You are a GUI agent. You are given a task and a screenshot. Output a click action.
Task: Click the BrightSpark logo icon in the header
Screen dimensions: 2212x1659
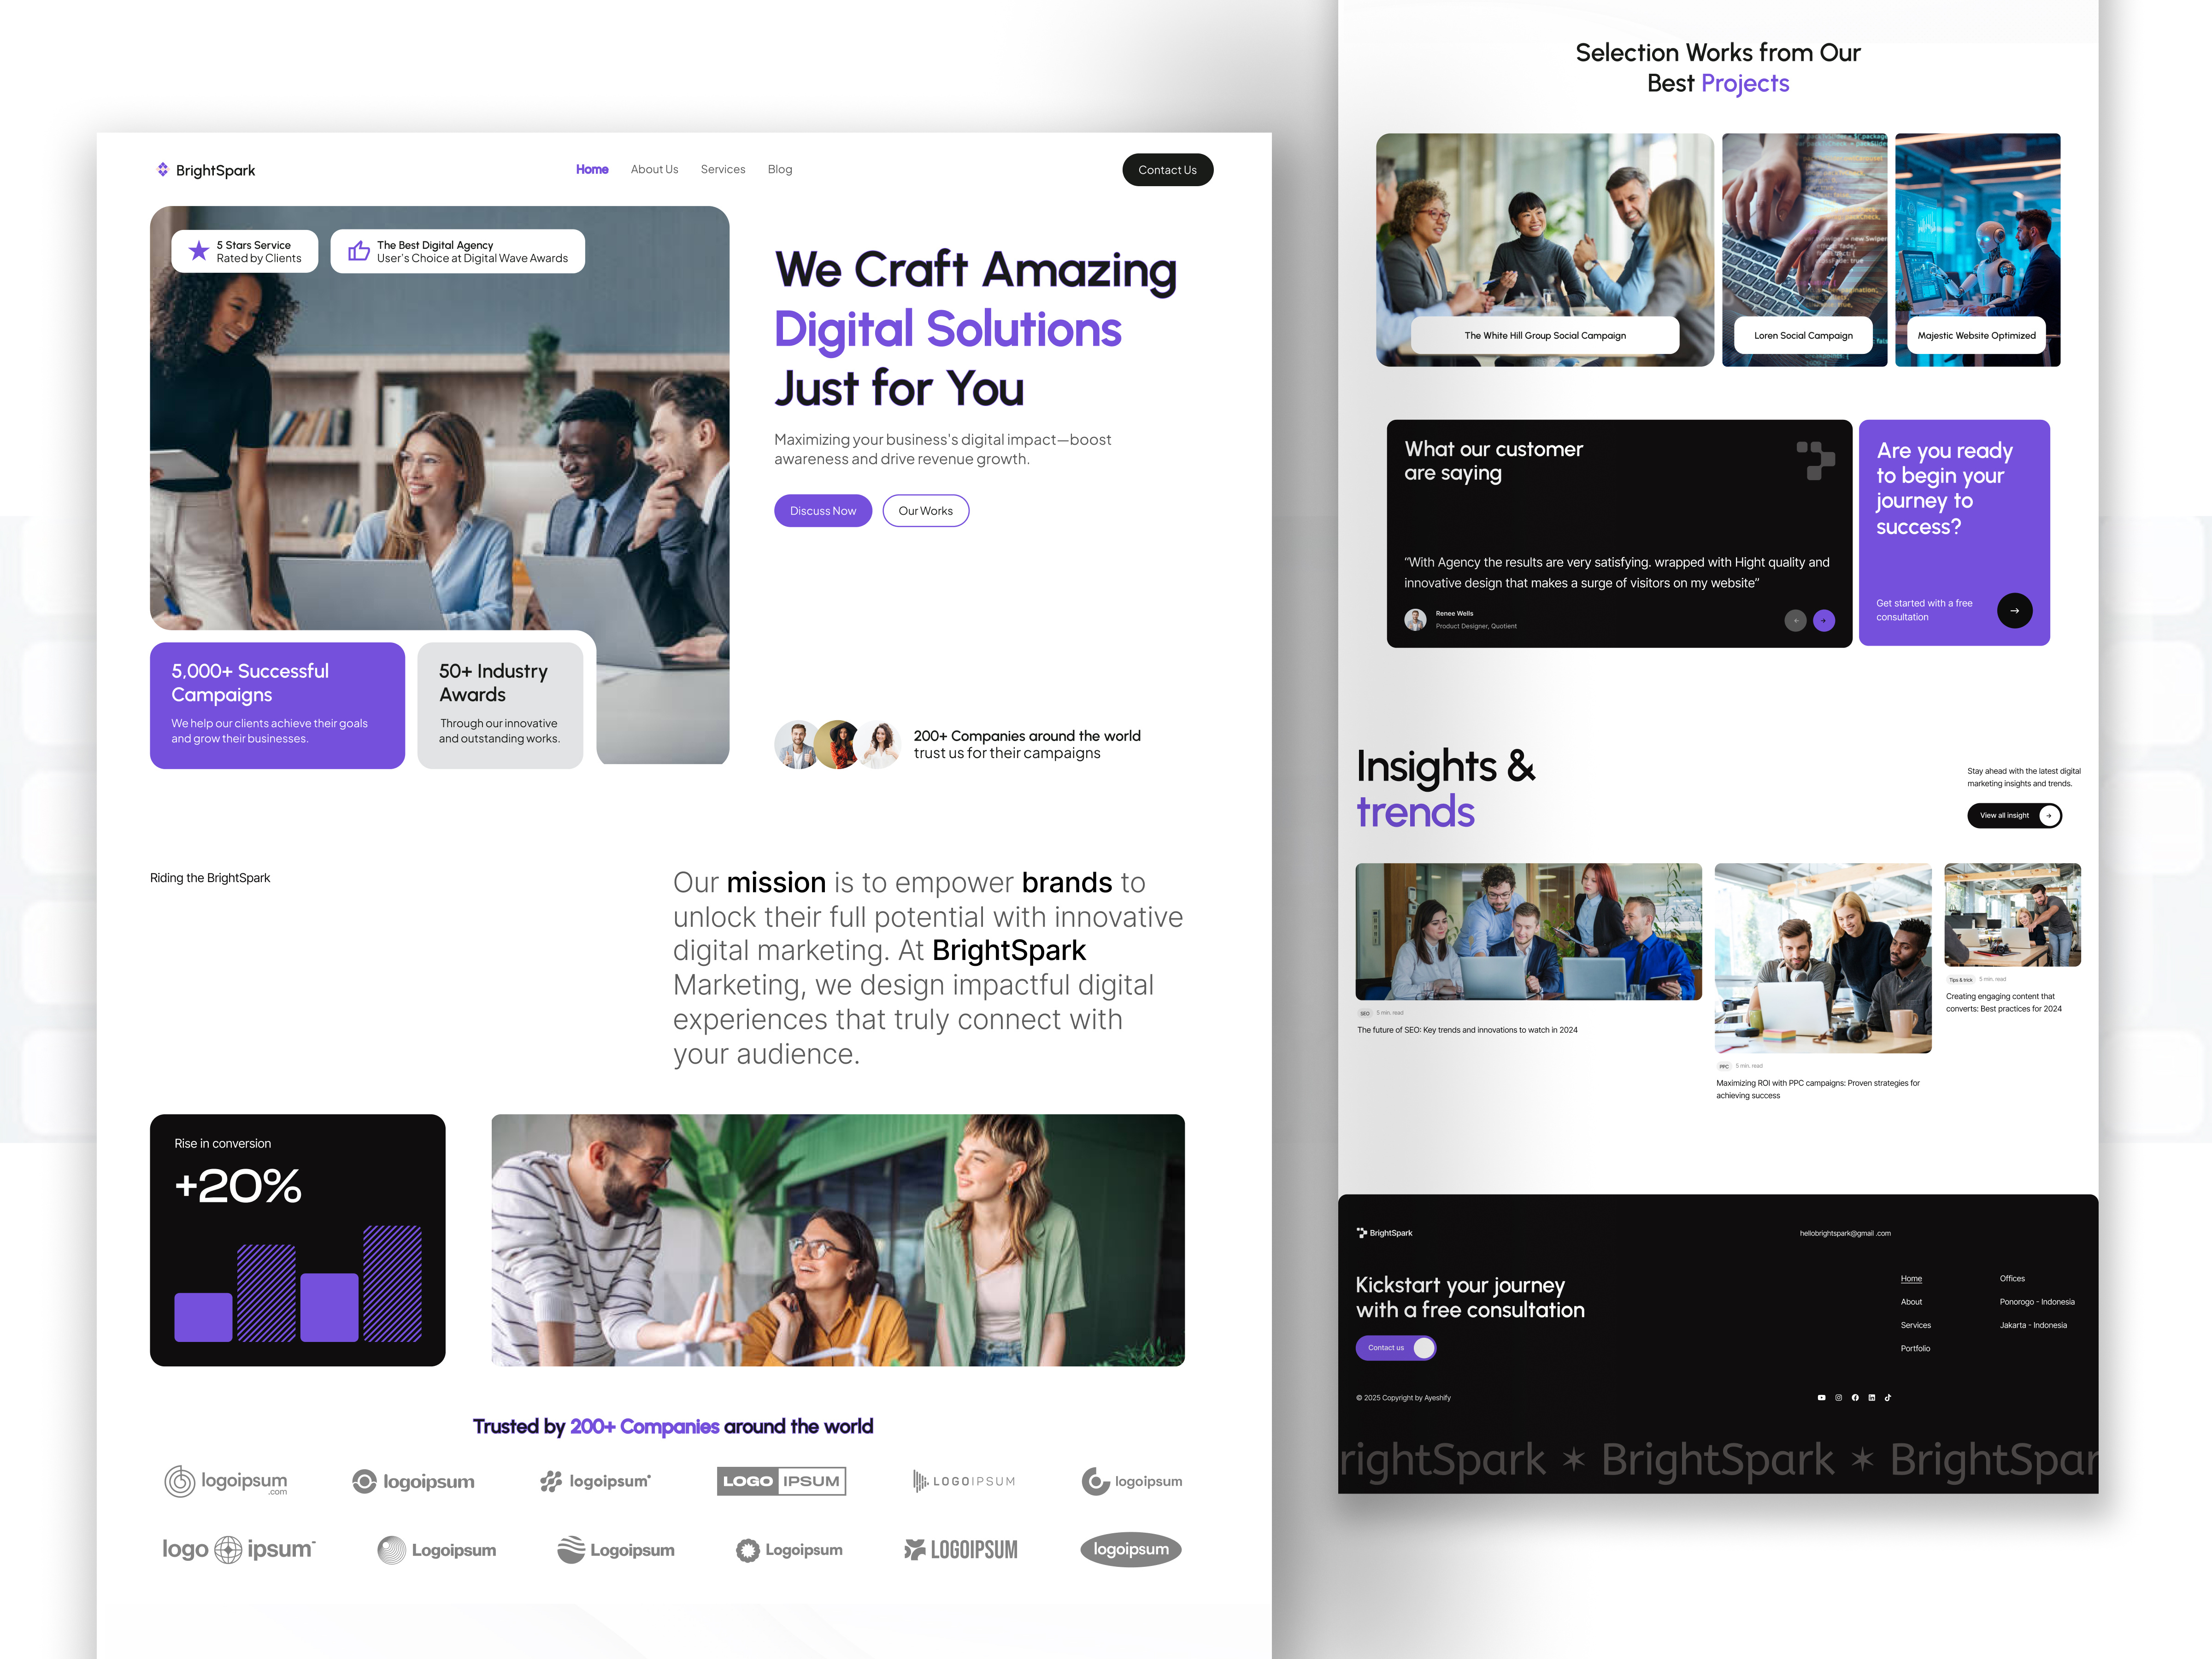[163, 169]
